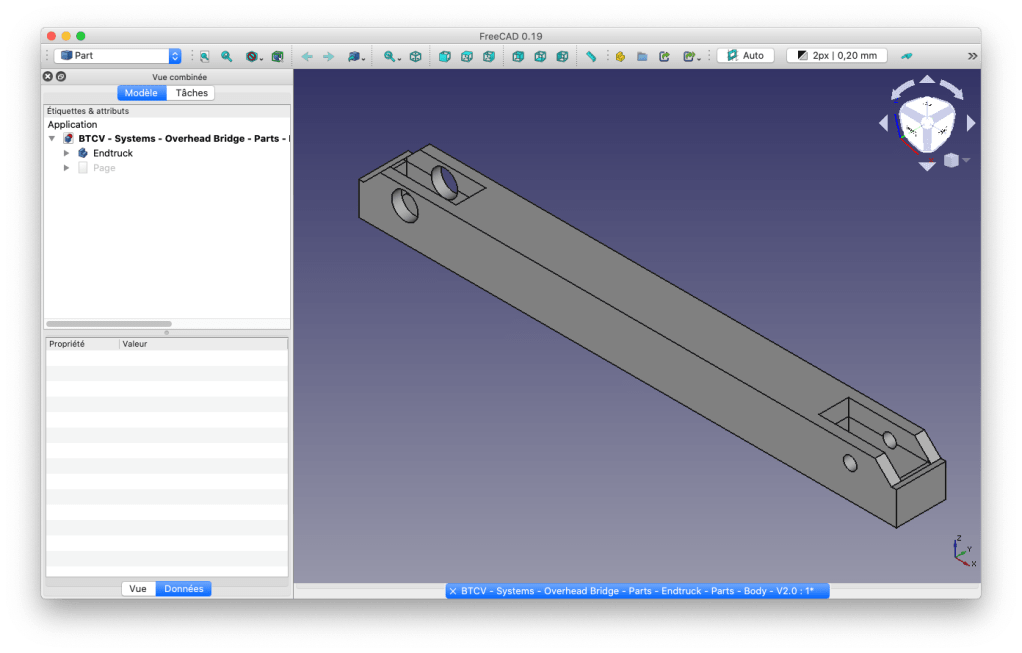This screenshot has height=653, width=1022.
Task: Collapse the BTCV document tree node
Action: [52, 139]
